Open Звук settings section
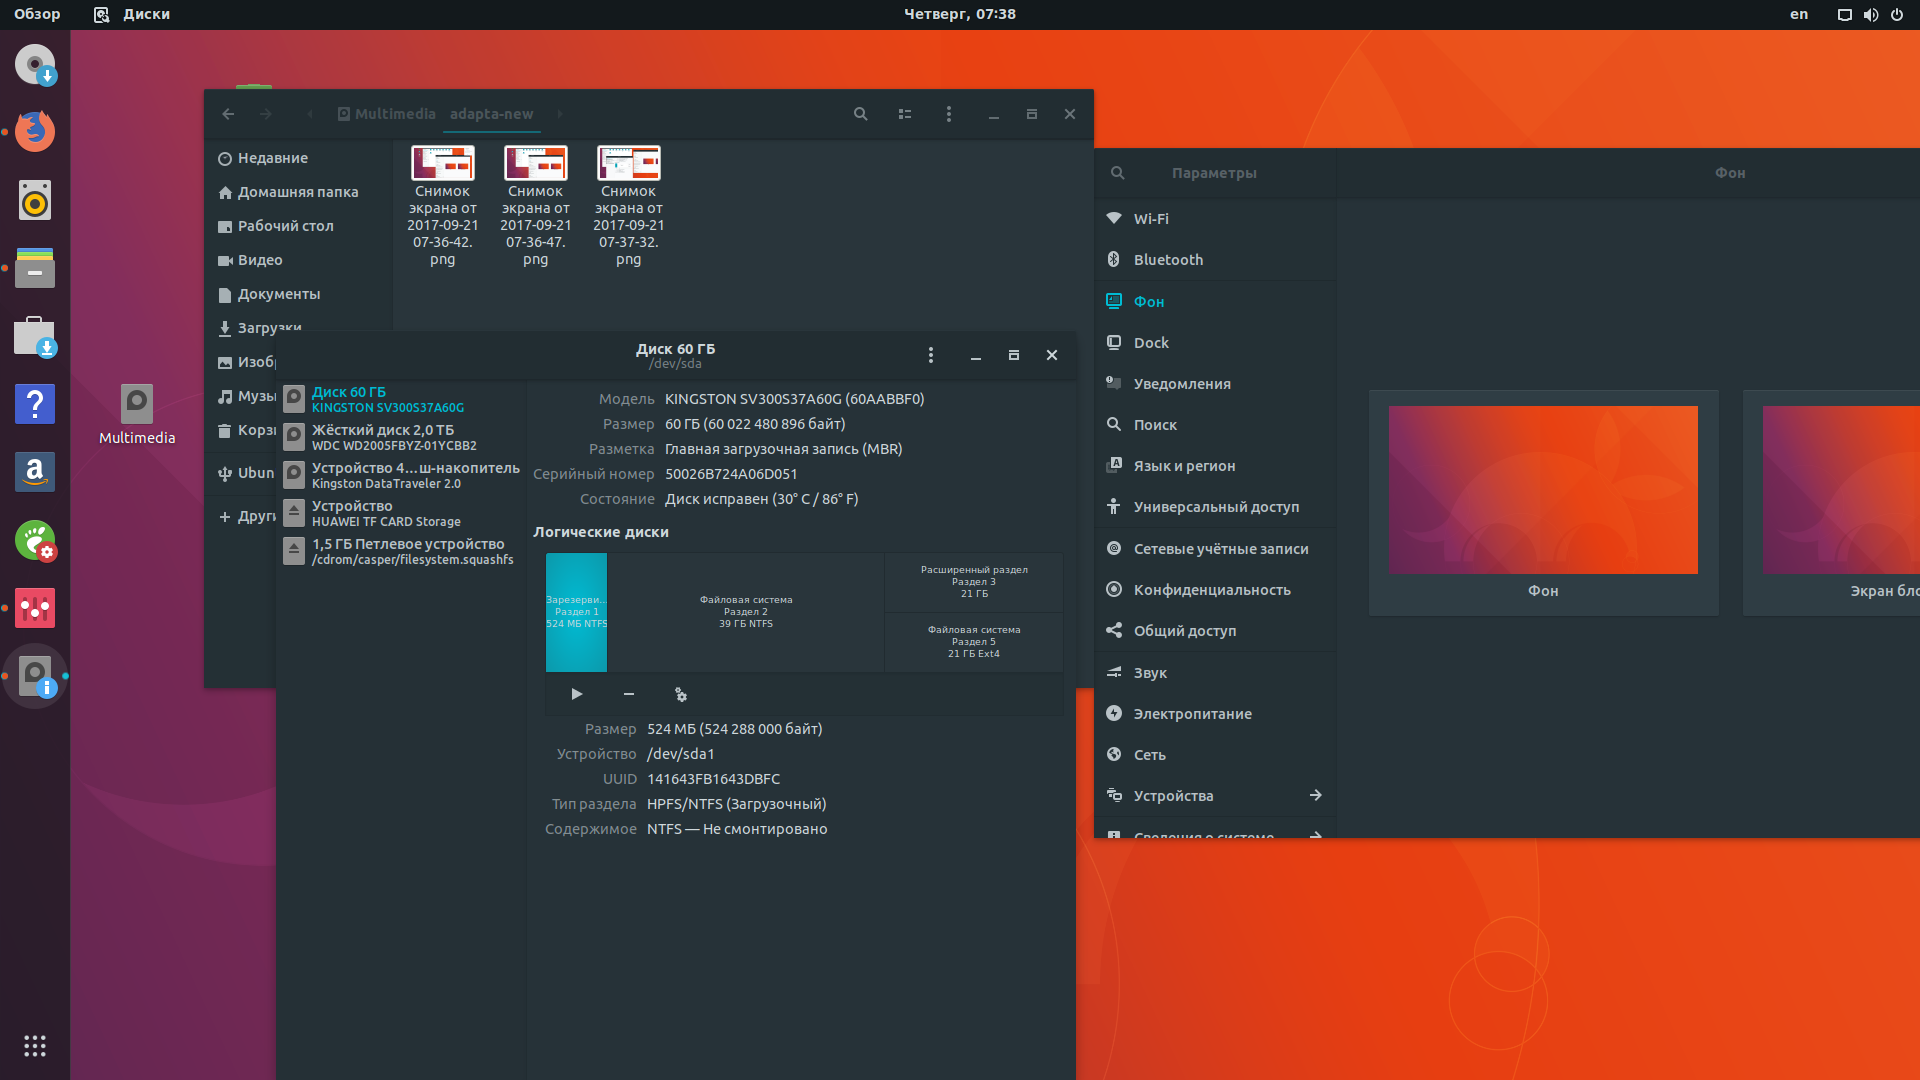The height and width of the screenshot is (1080, 1920). tap(1151, 672)
